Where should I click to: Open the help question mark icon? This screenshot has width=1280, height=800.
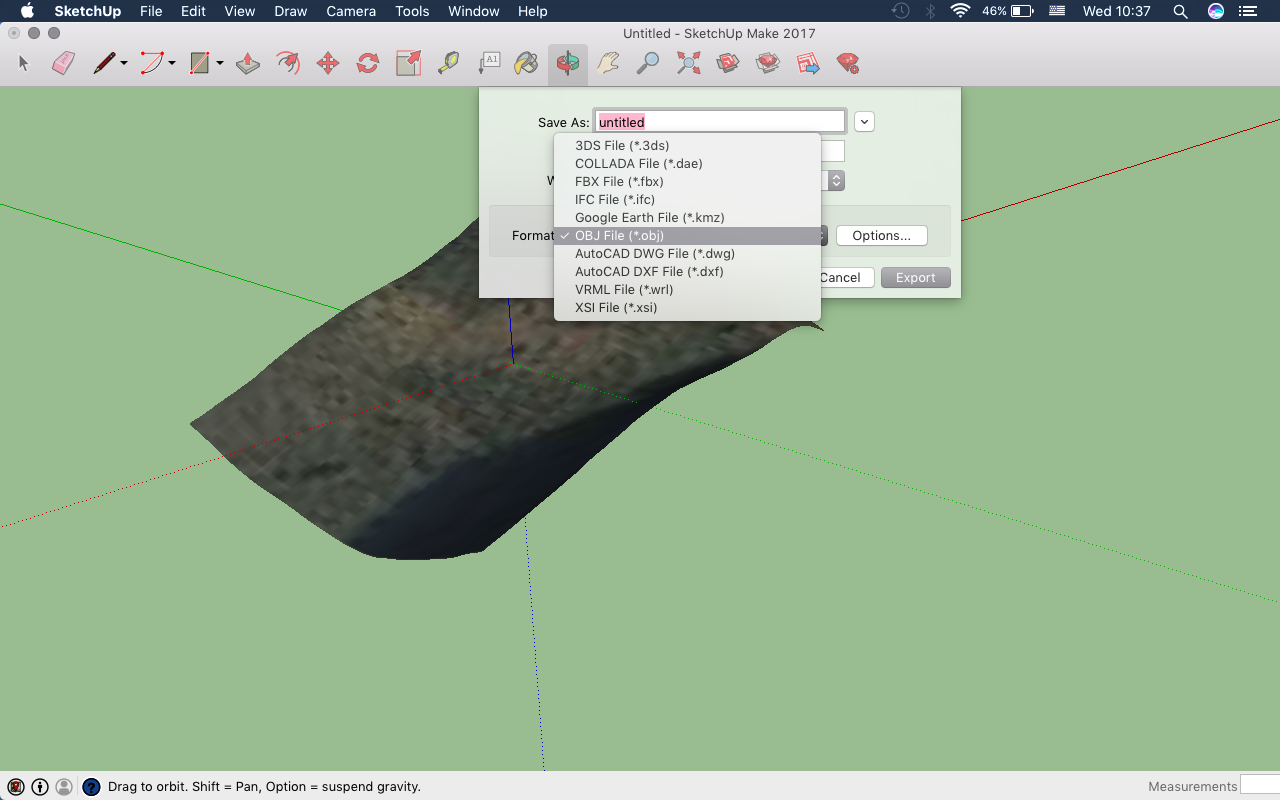[91, 787]
